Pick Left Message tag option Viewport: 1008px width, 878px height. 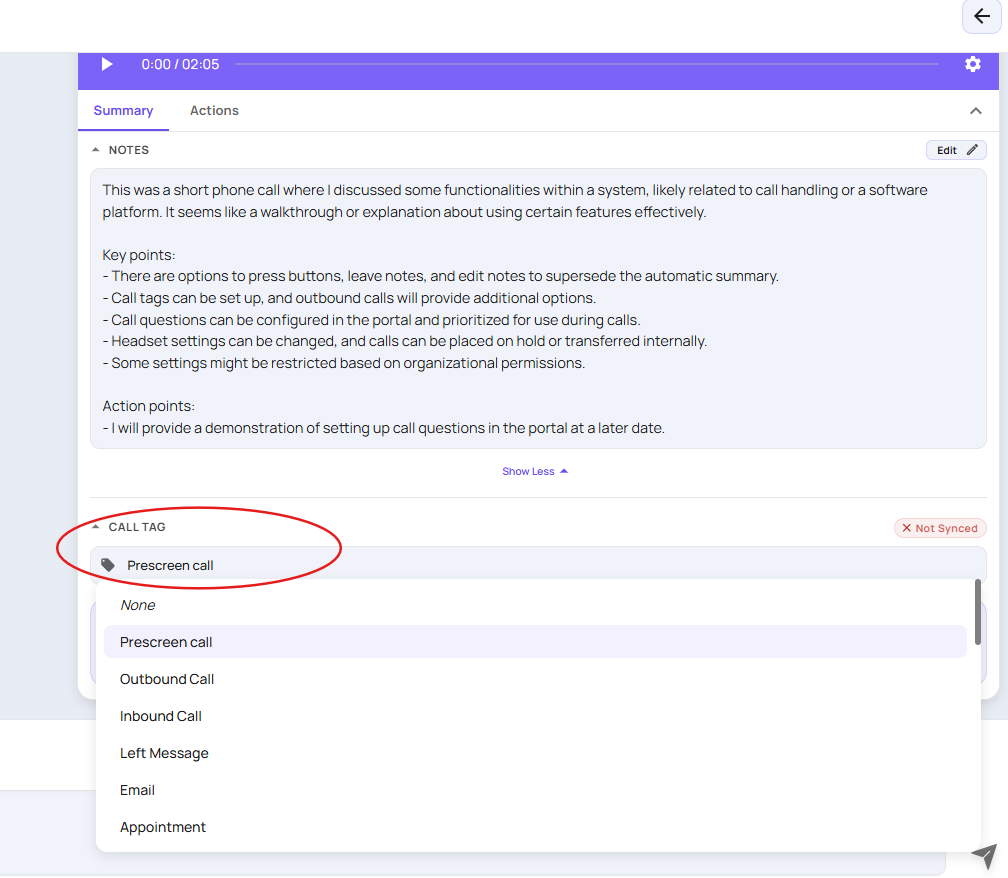coord(535,753)
